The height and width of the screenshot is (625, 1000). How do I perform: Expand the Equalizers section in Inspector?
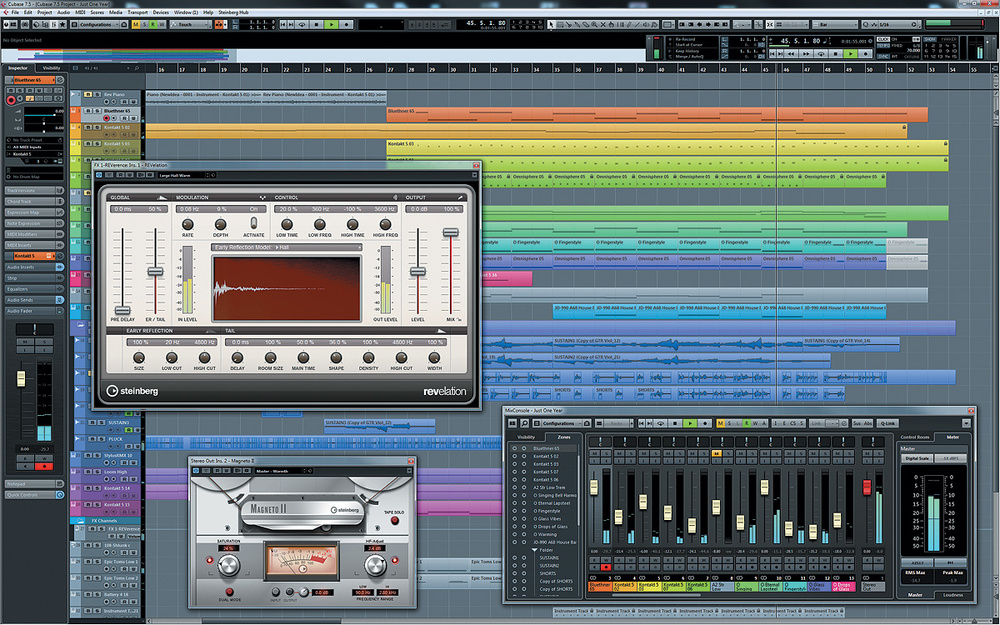click(34, 289)
